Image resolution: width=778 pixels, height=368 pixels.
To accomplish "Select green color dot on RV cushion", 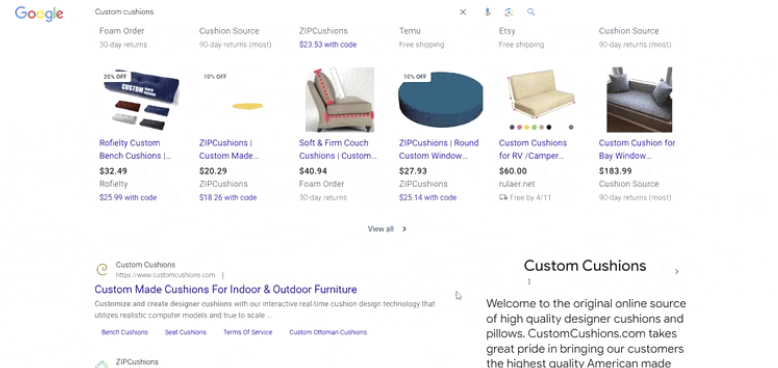I will click(x=534, y=127).
